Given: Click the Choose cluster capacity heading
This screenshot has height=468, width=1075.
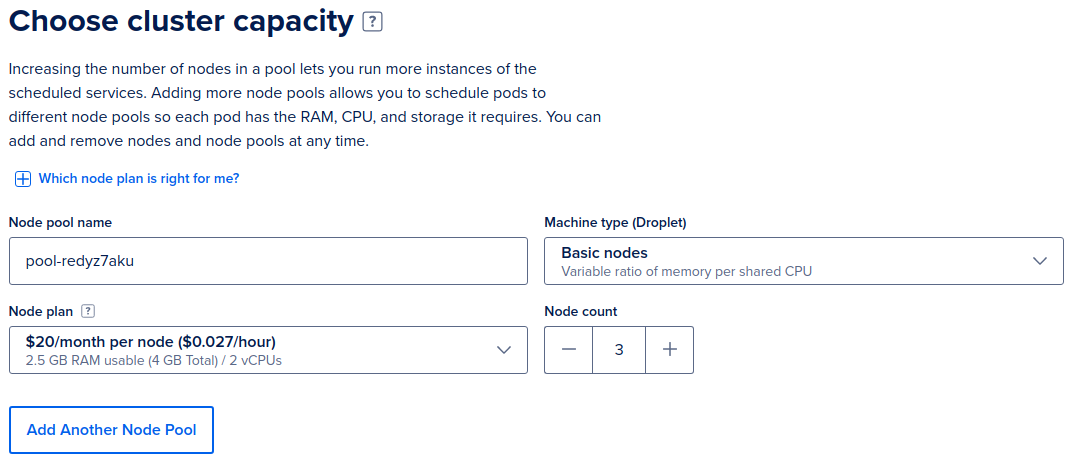Looking at the screenshot, I should tap(181, 21).
